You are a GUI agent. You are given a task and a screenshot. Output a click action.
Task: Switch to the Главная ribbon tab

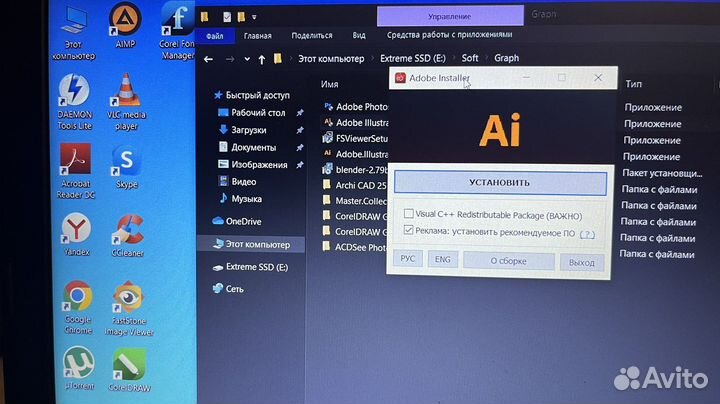pos(258,36)
